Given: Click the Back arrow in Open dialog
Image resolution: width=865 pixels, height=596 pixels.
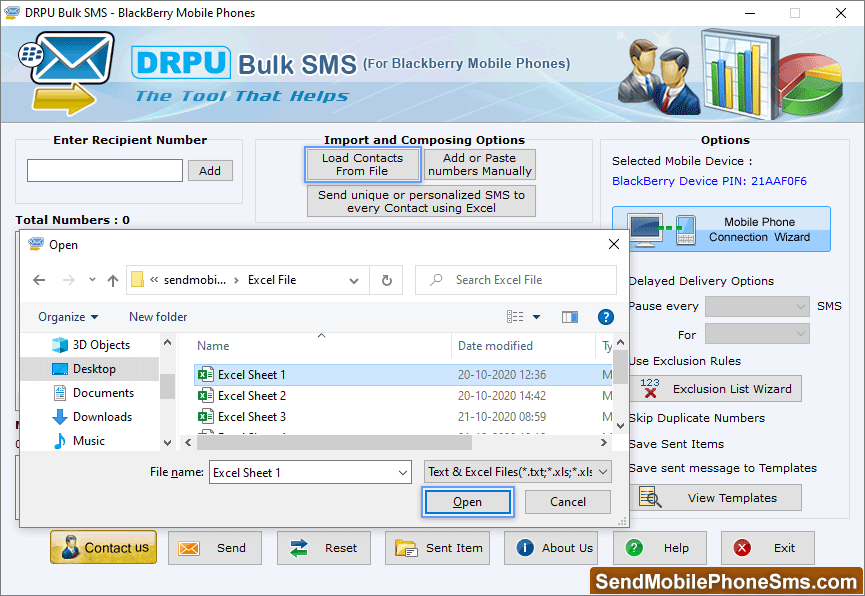Looking at the screenshot, I should (39, 280).
